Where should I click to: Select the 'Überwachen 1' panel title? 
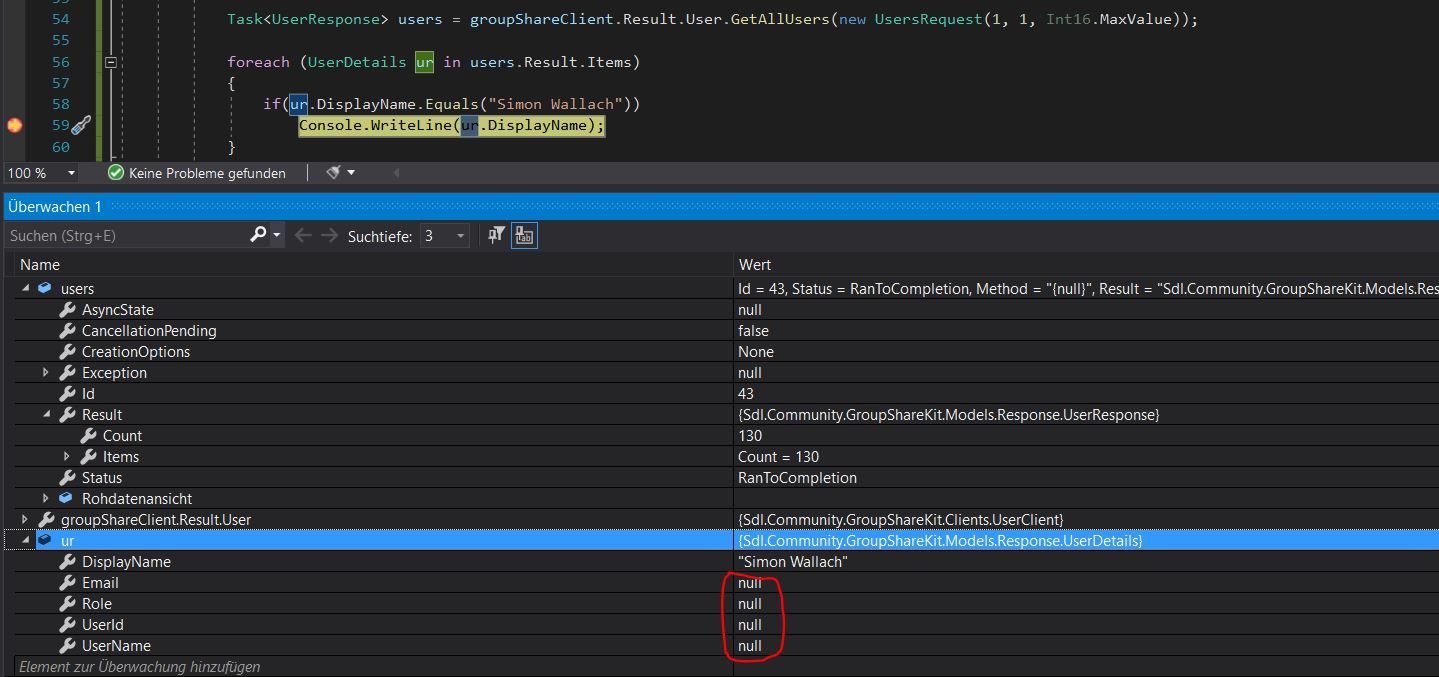click(55, 206)
